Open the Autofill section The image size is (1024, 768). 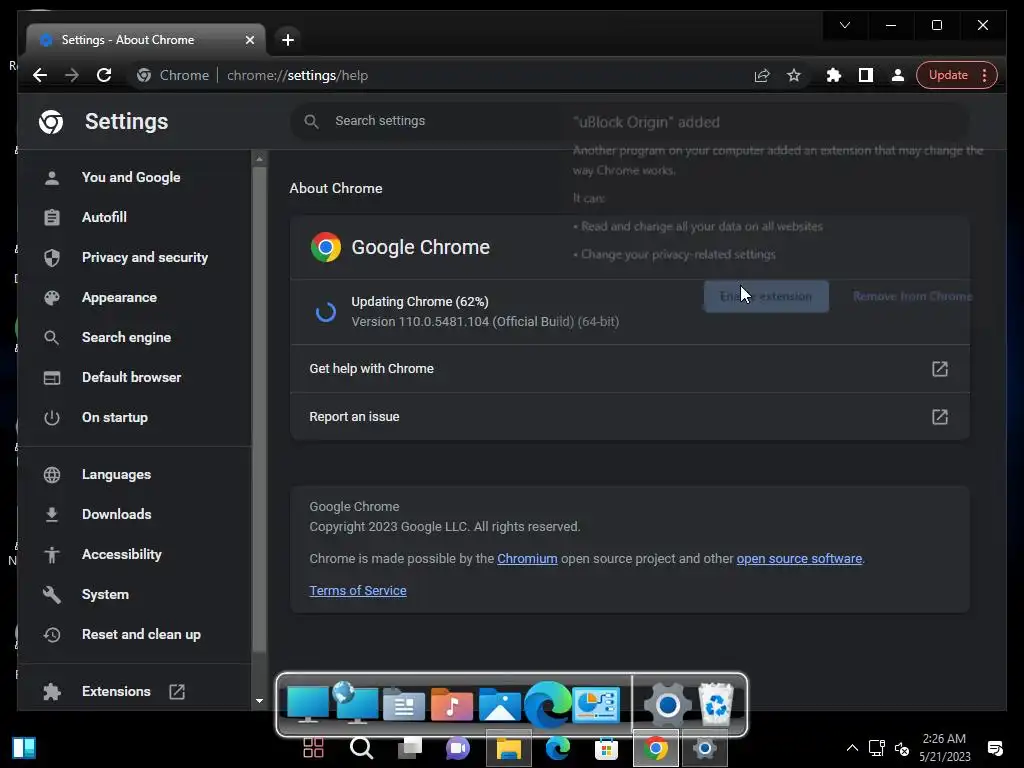tap(104, 217)
